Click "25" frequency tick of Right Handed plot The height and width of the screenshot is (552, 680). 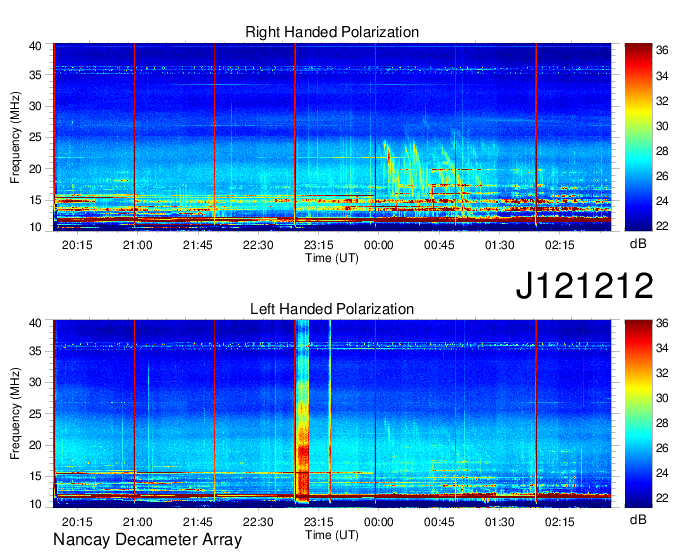35,137
